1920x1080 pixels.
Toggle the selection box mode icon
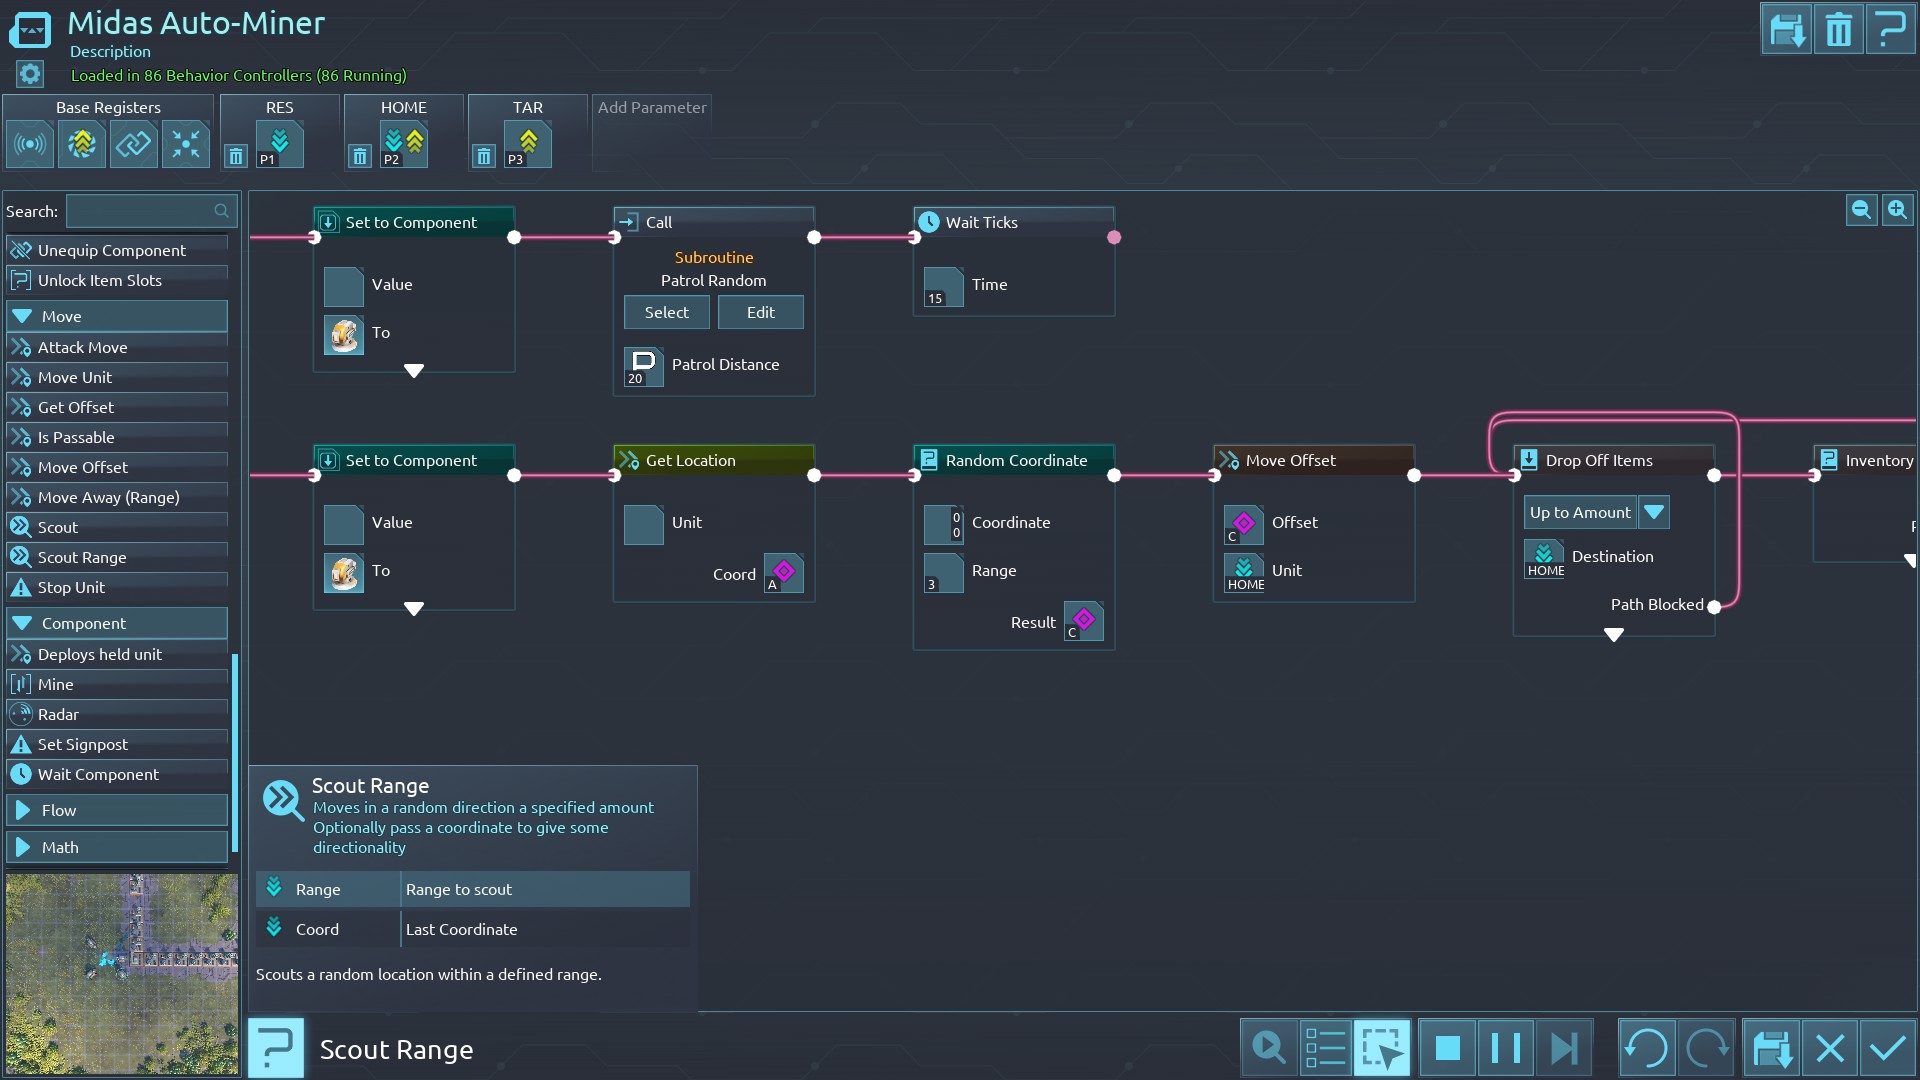click(1382, 1048)
